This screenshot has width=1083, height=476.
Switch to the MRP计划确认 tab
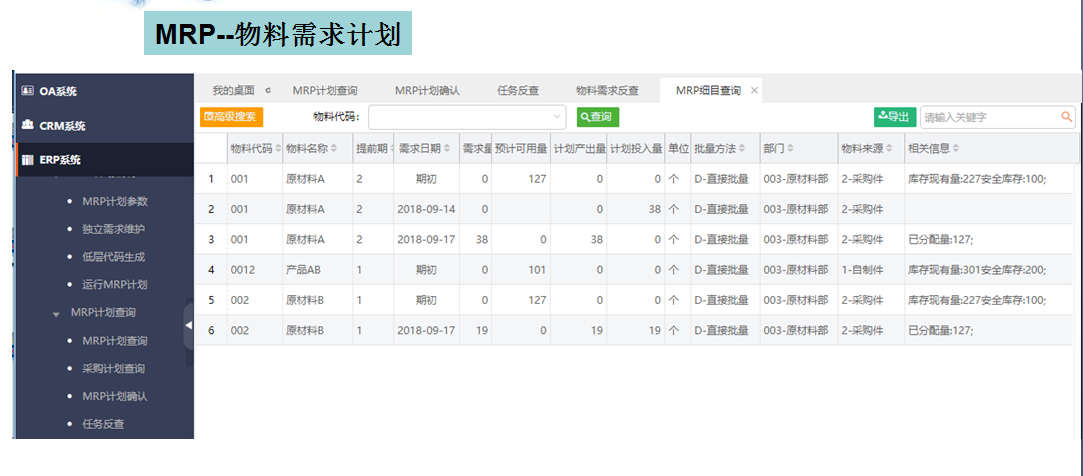click(427, 90)
